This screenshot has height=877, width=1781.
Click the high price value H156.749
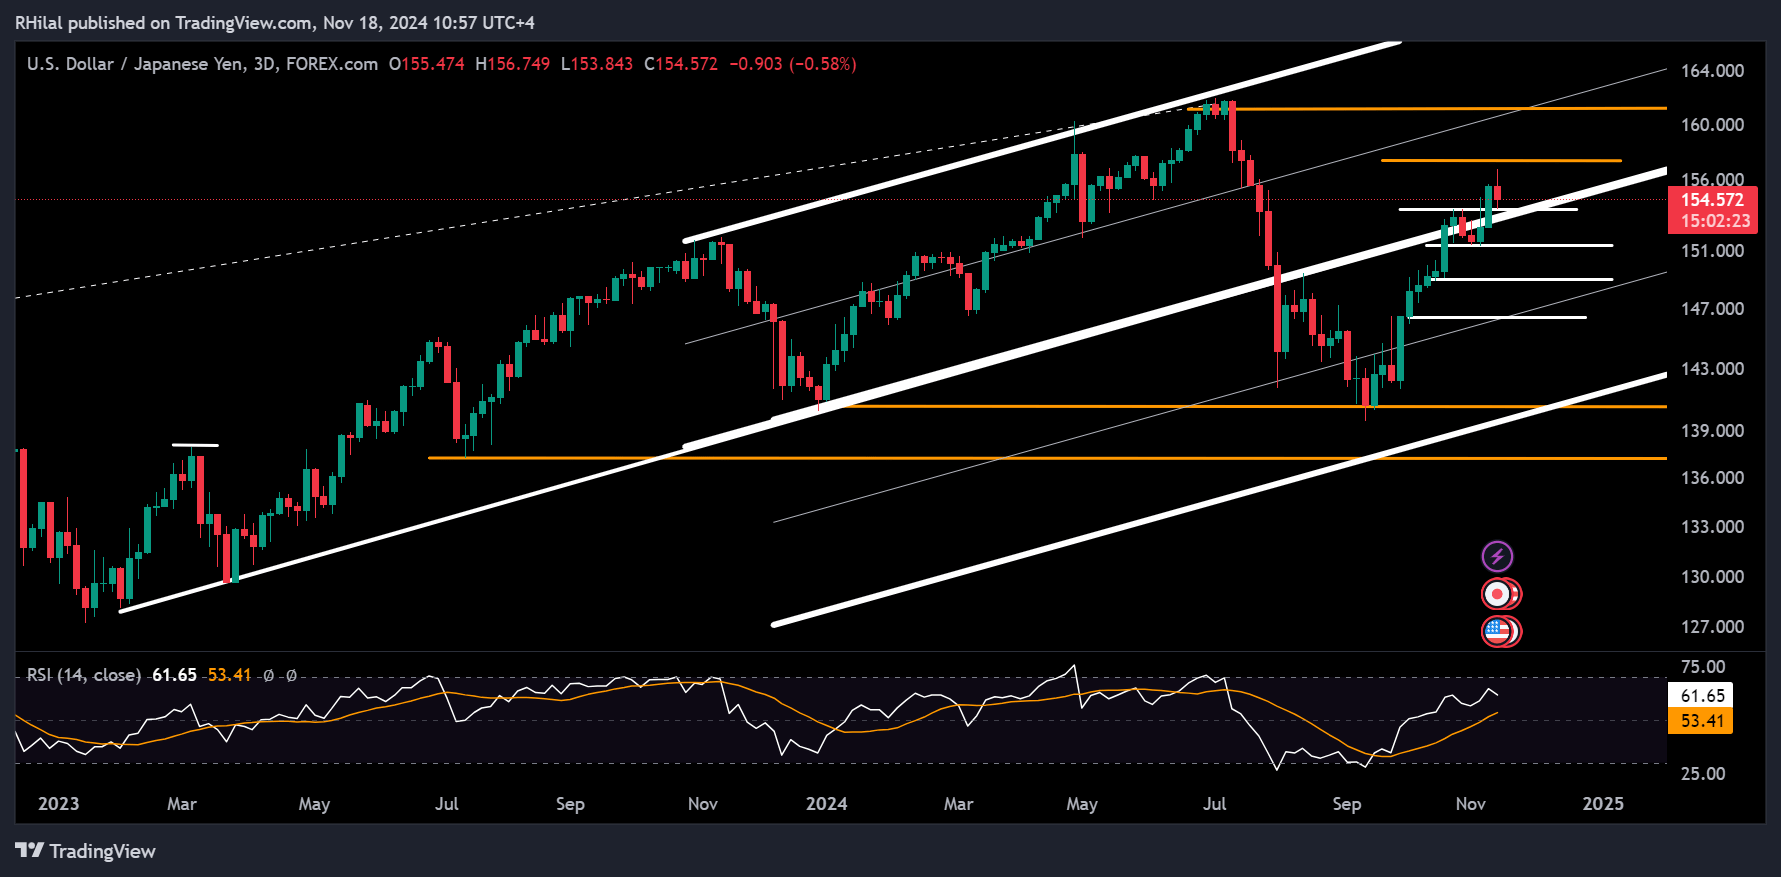pyautogui.click(x=513, y=64)
